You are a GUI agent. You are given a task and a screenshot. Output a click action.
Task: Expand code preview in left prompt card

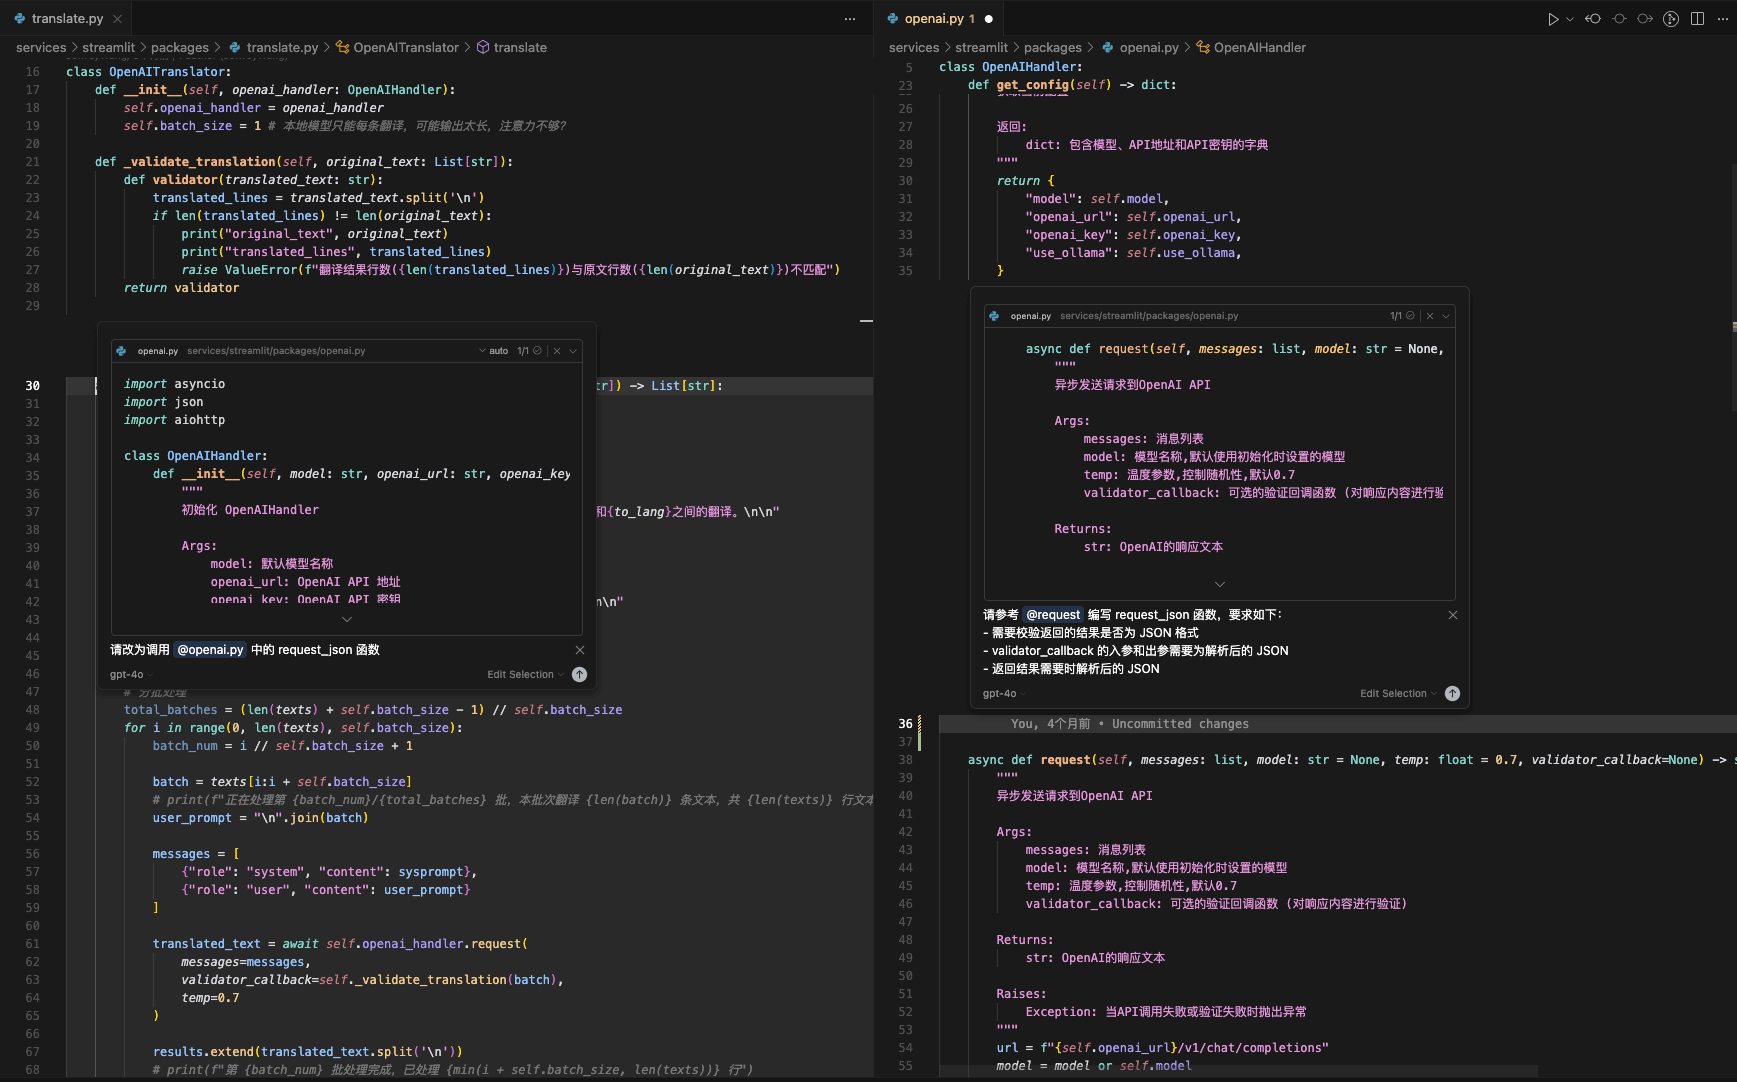[x=347, y=620]
